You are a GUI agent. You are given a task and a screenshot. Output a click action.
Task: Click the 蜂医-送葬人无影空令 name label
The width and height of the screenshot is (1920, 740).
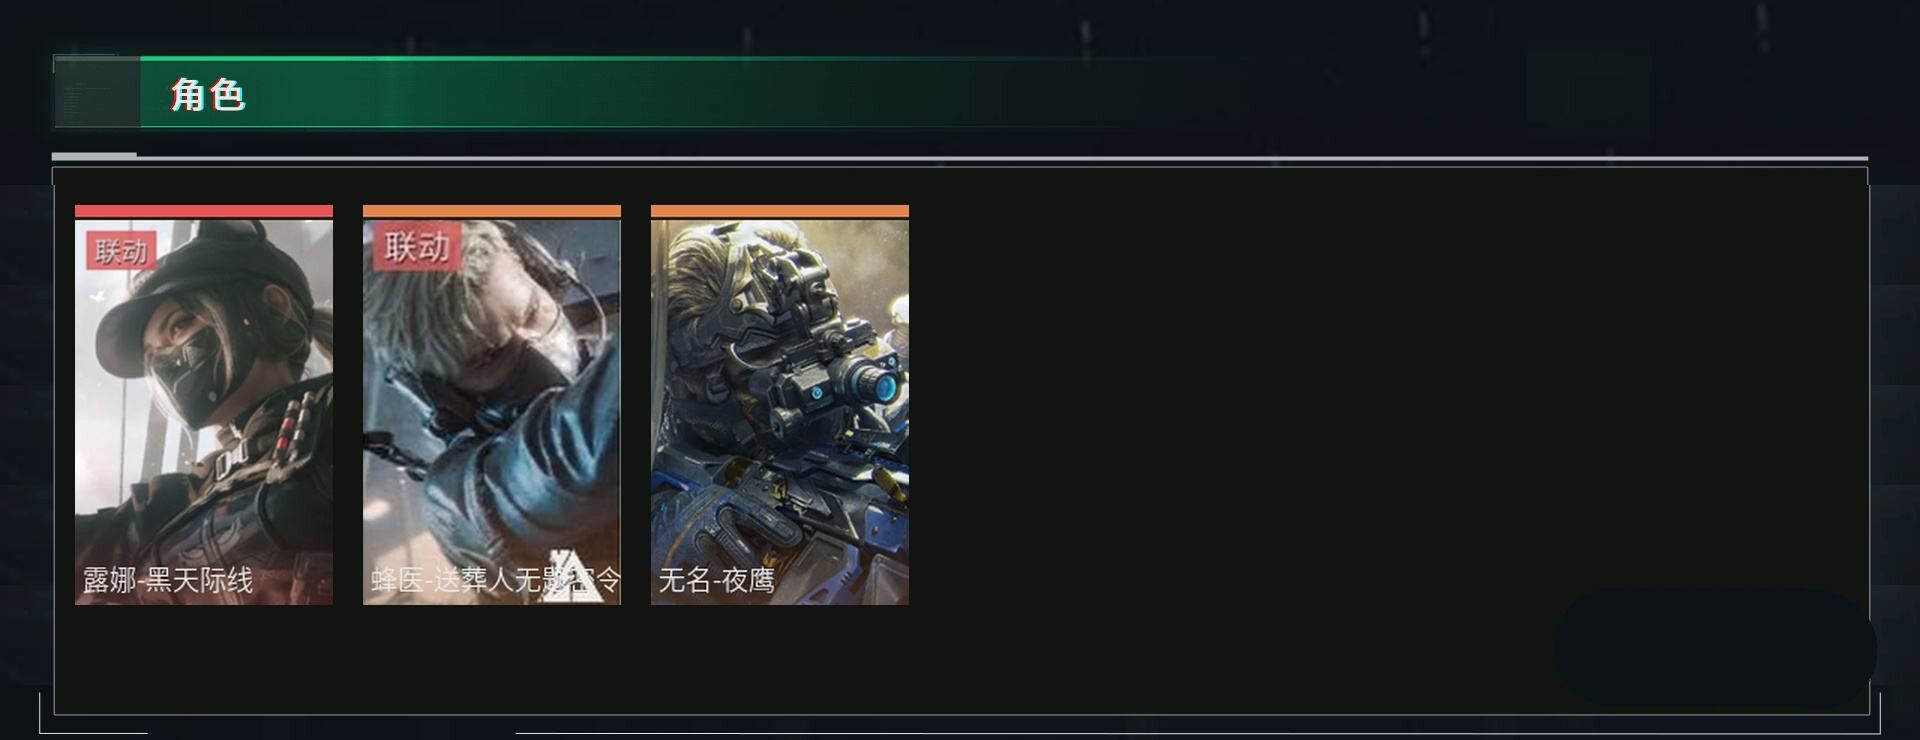coord(496,580)
